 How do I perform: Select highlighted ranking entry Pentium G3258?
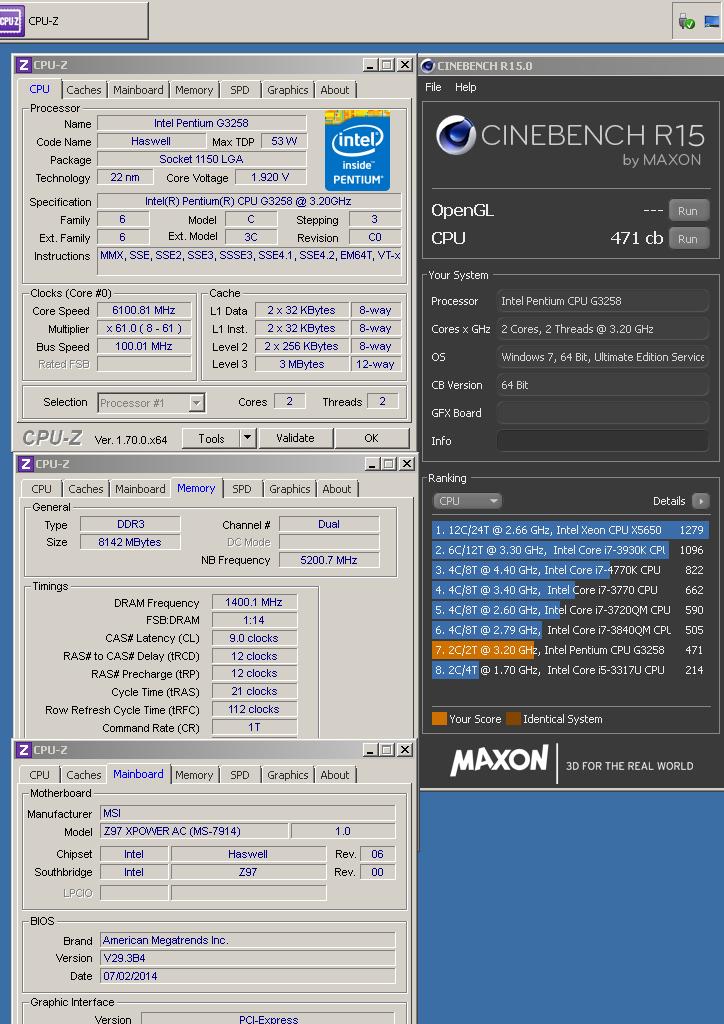click(570, 650)
